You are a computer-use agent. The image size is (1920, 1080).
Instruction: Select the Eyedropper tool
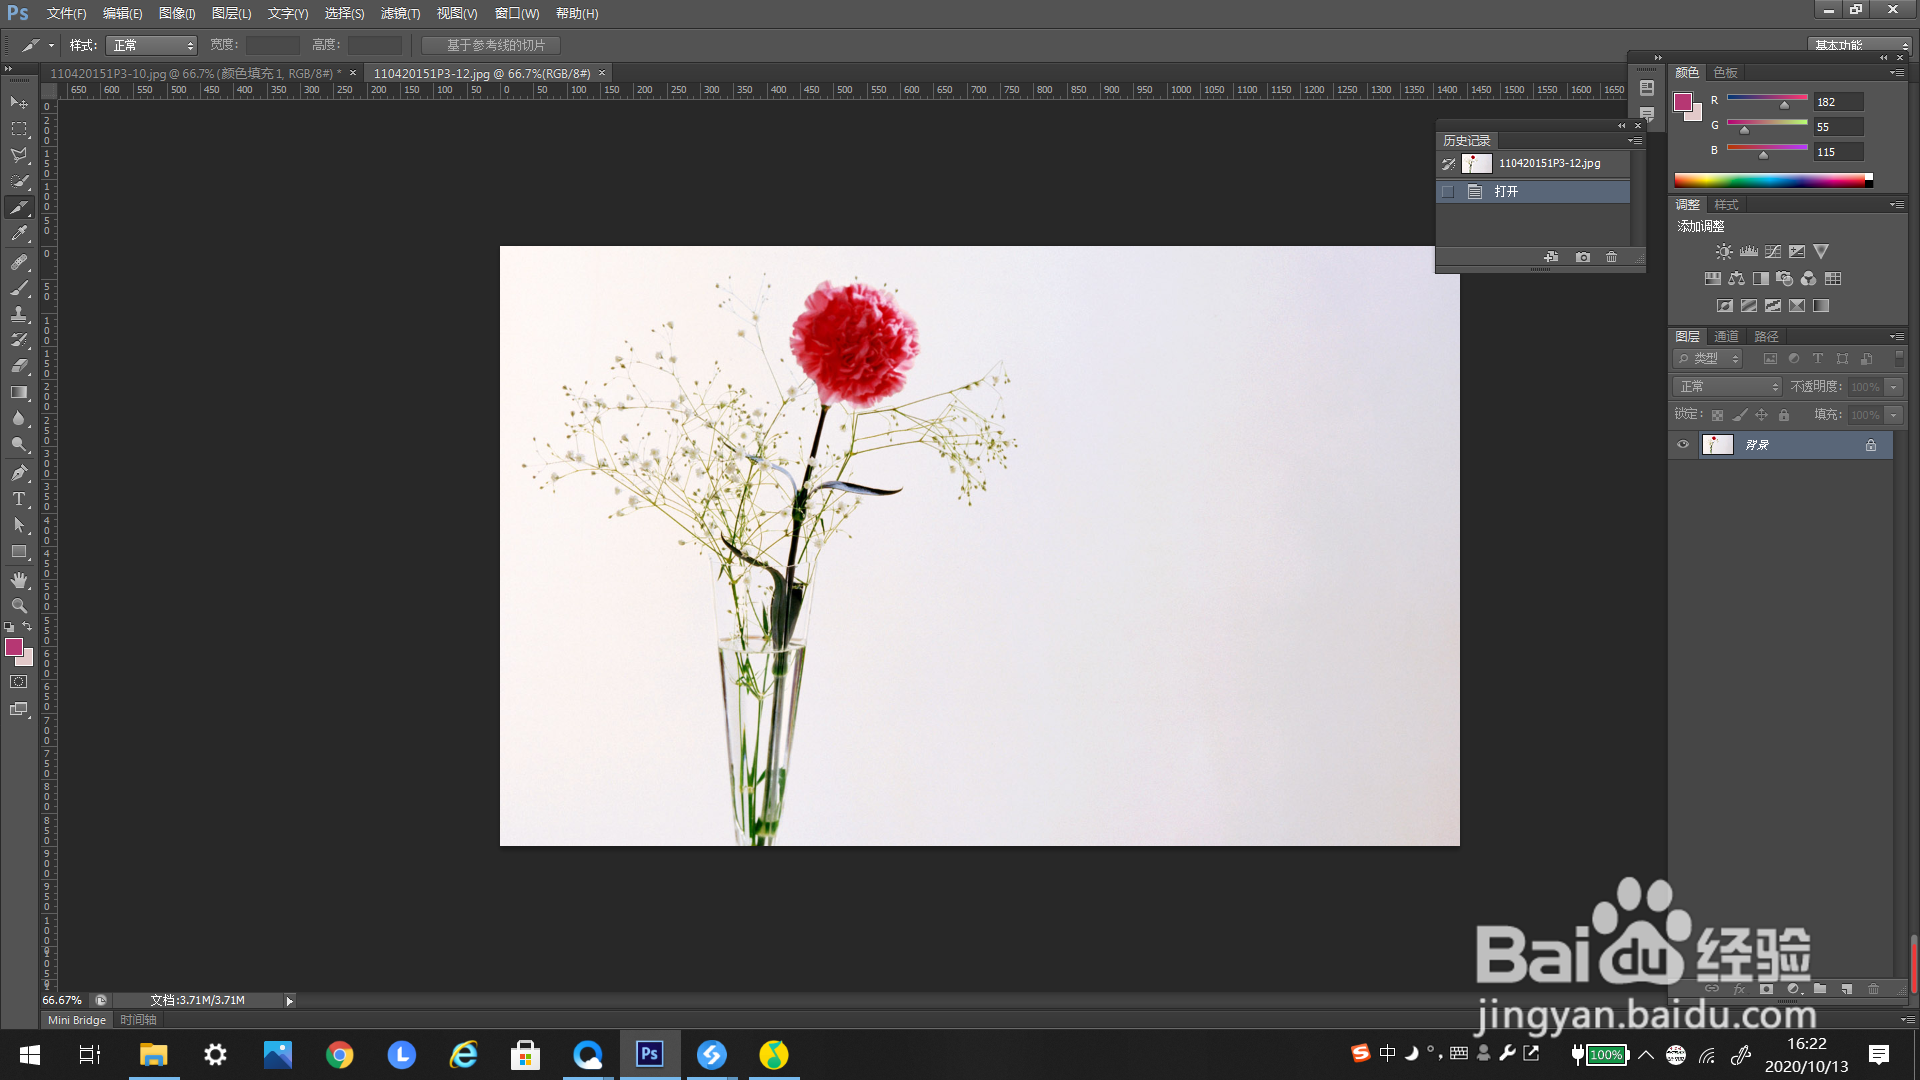click(x=19, y=234)
